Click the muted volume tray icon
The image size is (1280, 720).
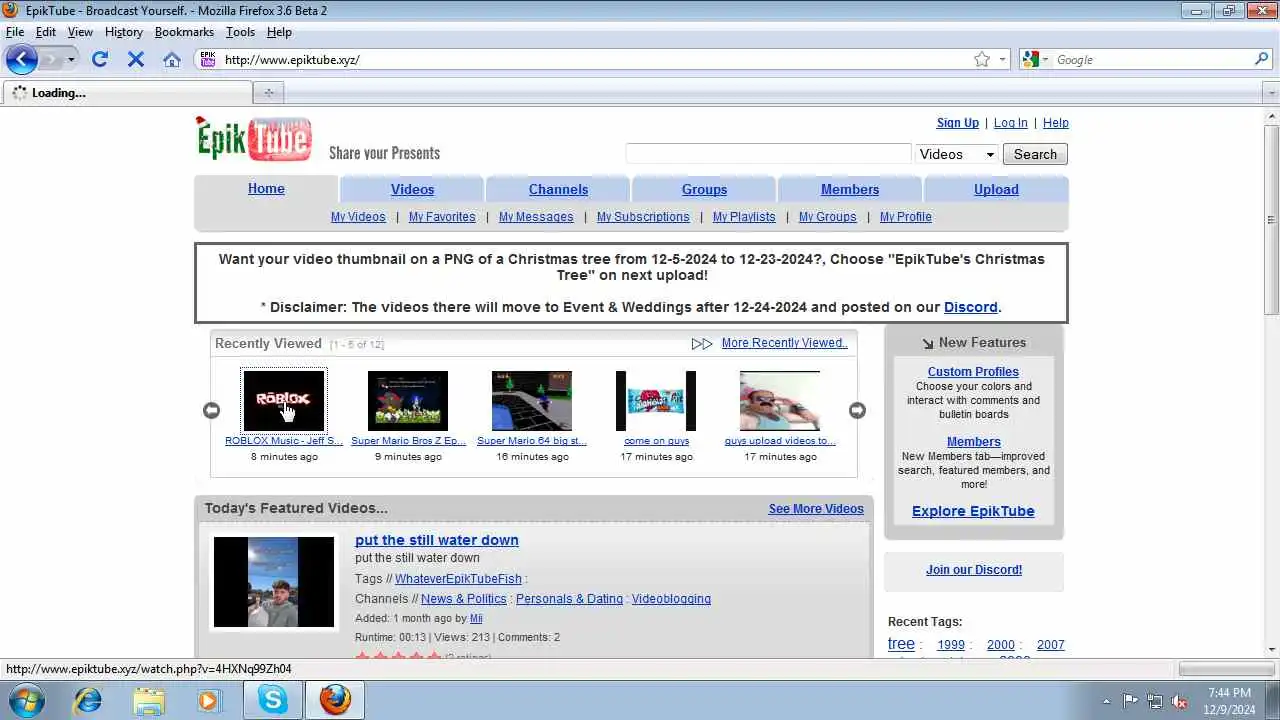1179,701
